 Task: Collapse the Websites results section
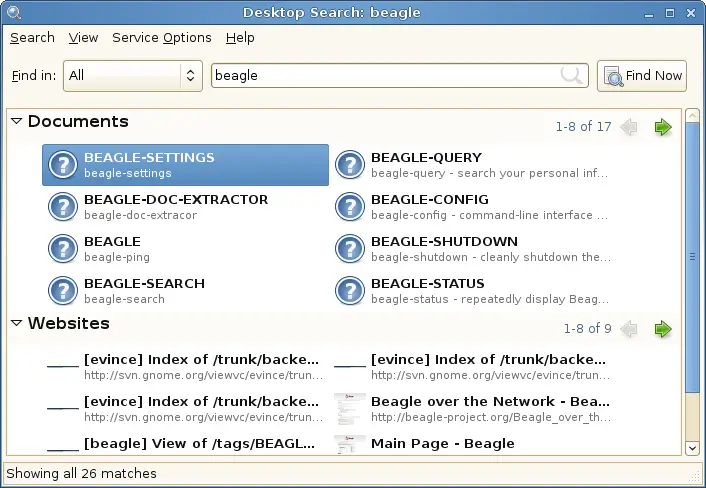(16, 323)
